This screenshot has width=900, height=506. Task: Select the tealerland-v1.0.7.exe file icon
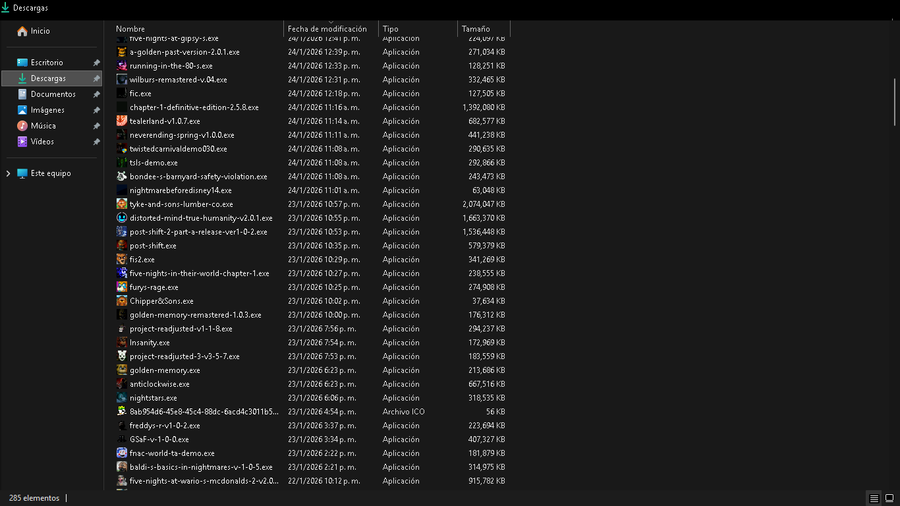[x=122, y=121]
